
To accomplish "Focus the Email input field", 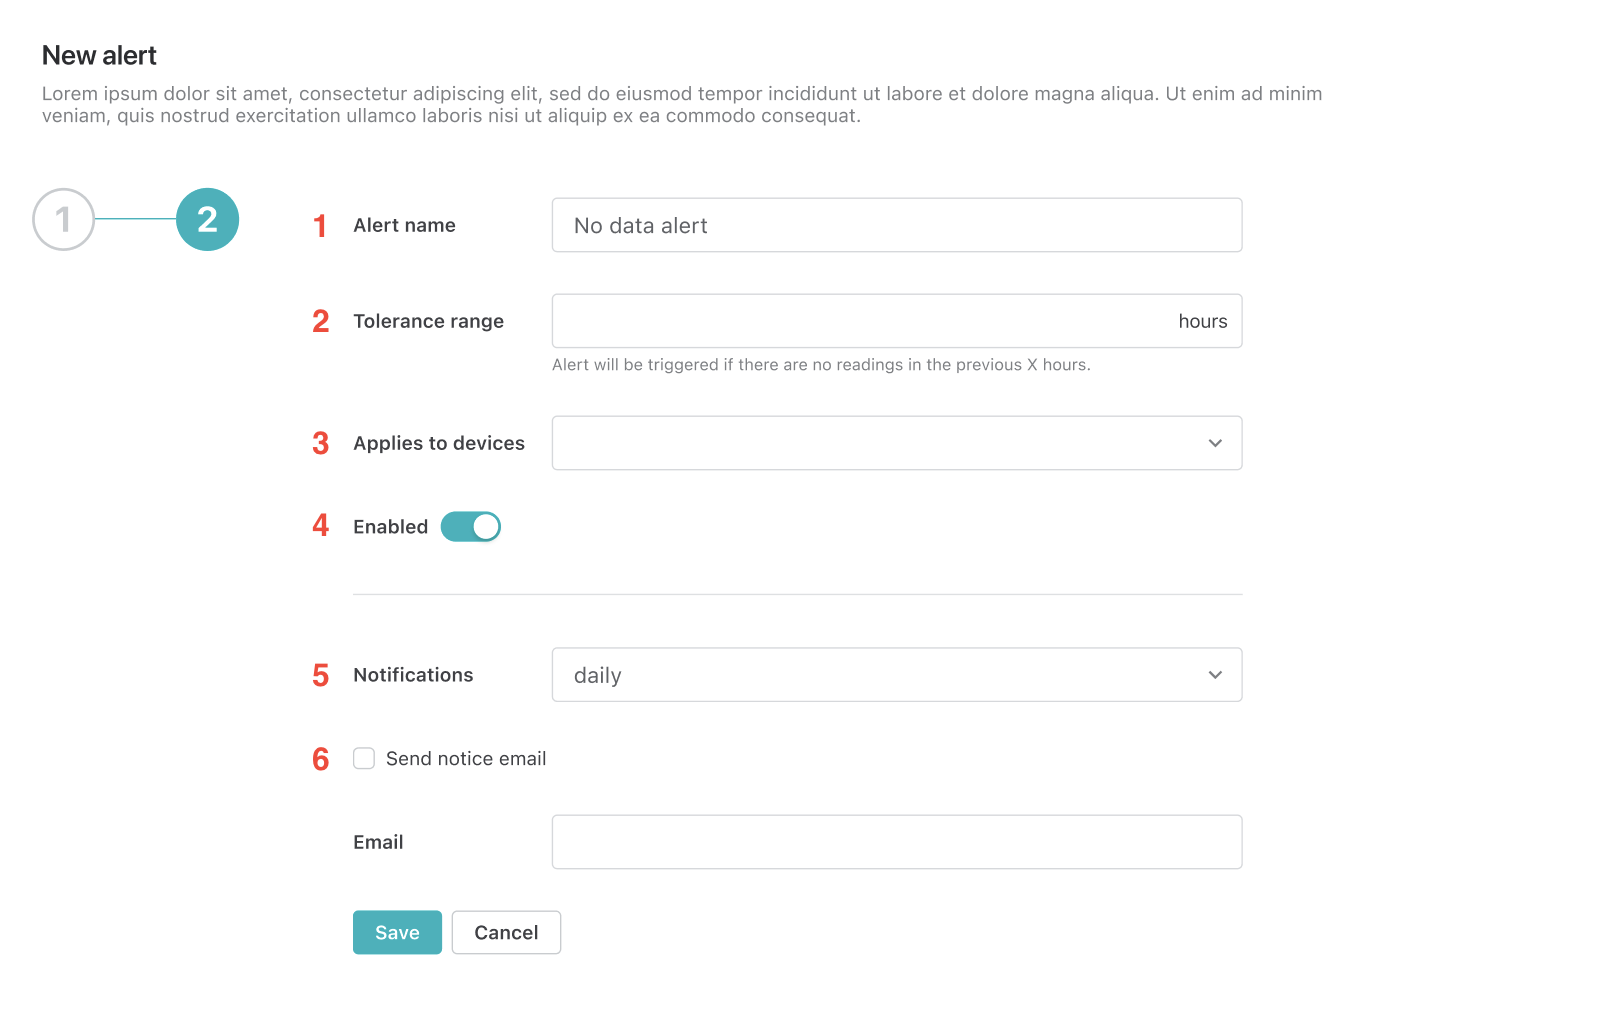I will click(x=897, y=842).
